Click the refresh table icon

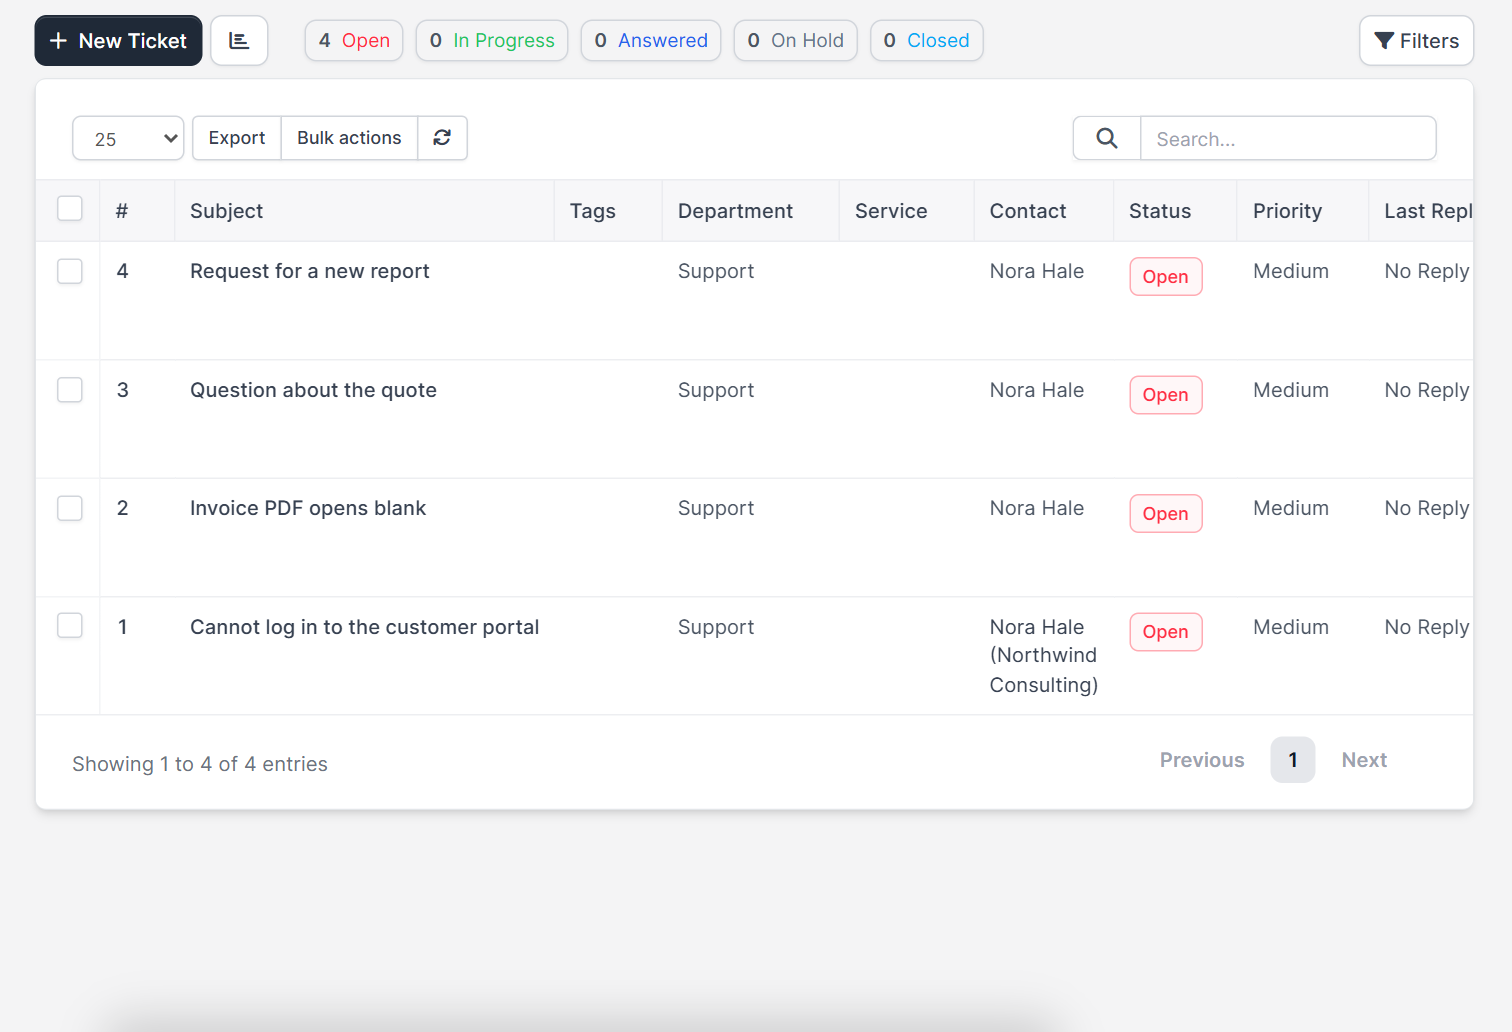pyautogui.click(x=442, y=138)
